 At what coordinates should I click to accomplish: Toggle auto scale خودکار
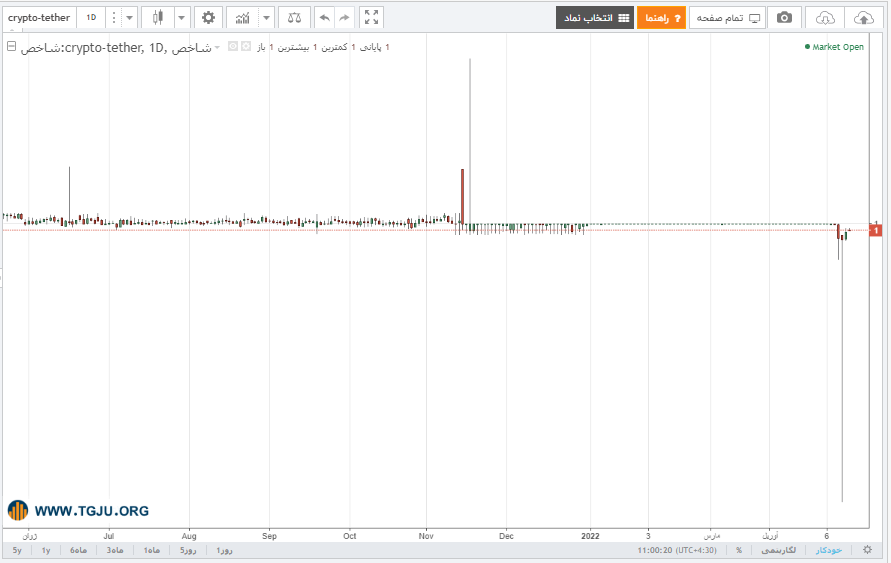tap(829, 550)
